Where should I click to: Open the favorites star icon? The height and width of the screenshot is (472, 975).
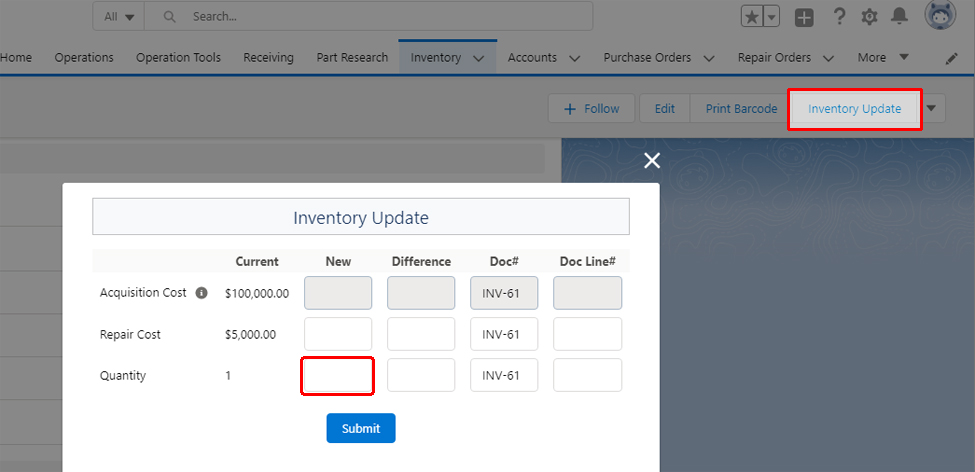(x=753, y=17)
